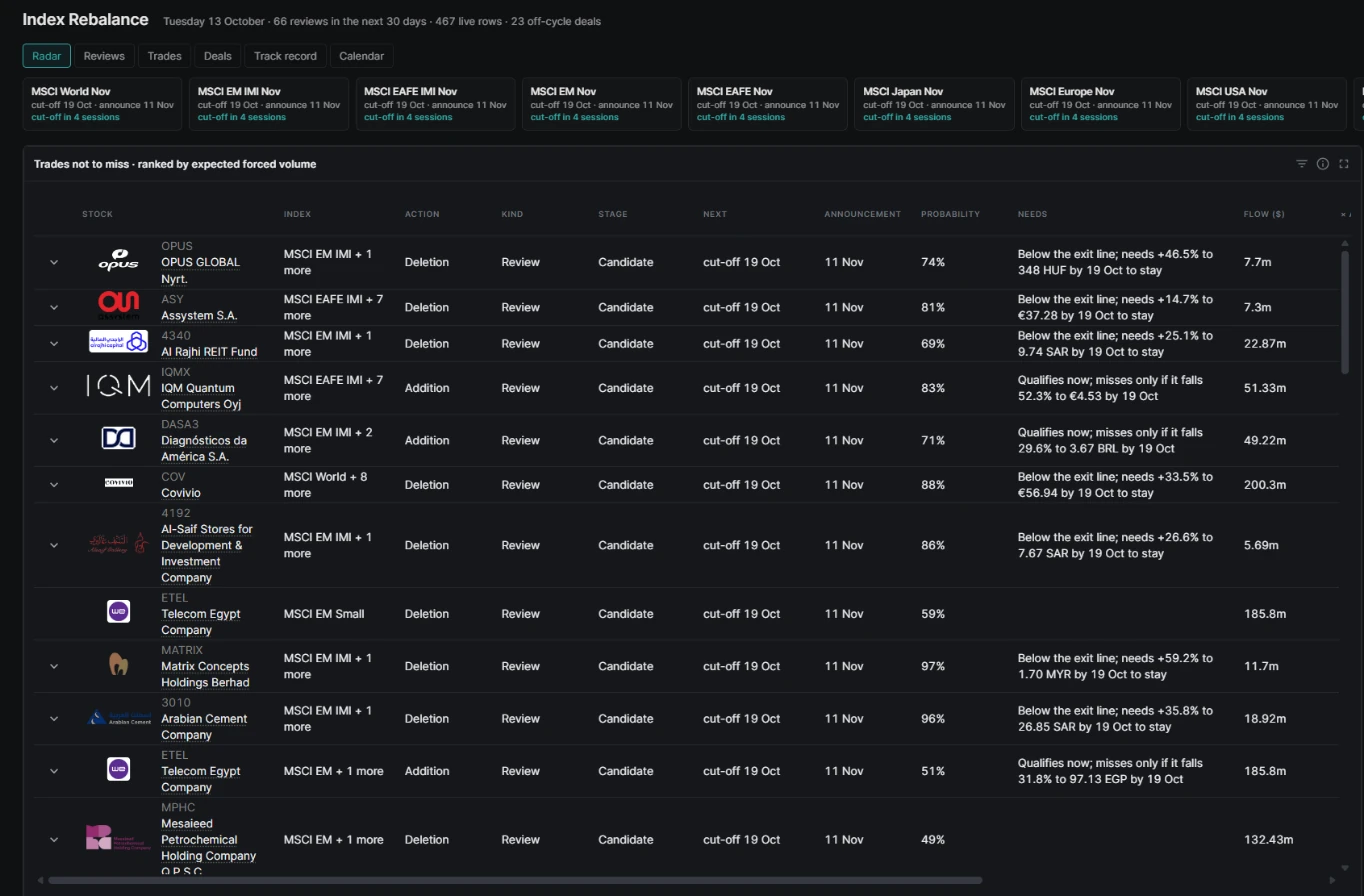1364x896 pixels.
Task: Open the Calendar tab
Action: (x=361, y=56)
